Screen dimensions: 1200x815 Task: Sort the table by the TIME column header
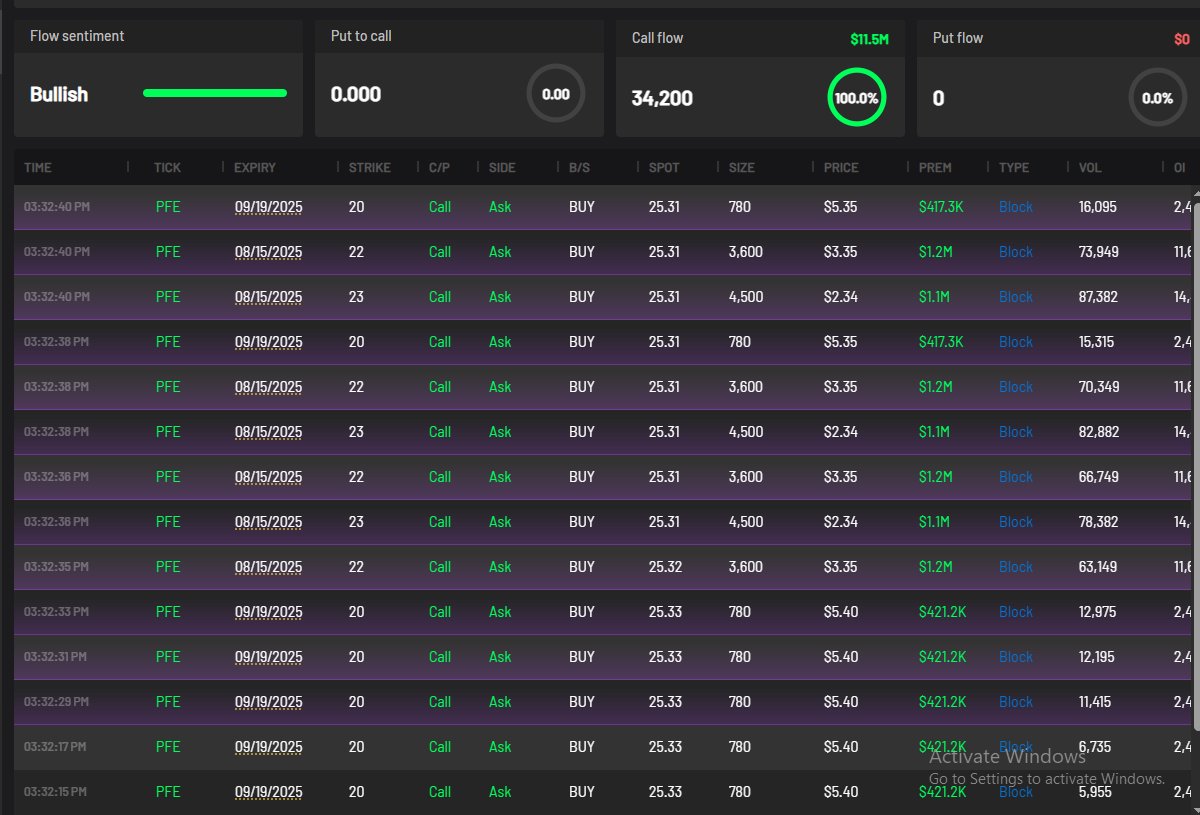tap(38, 167)
